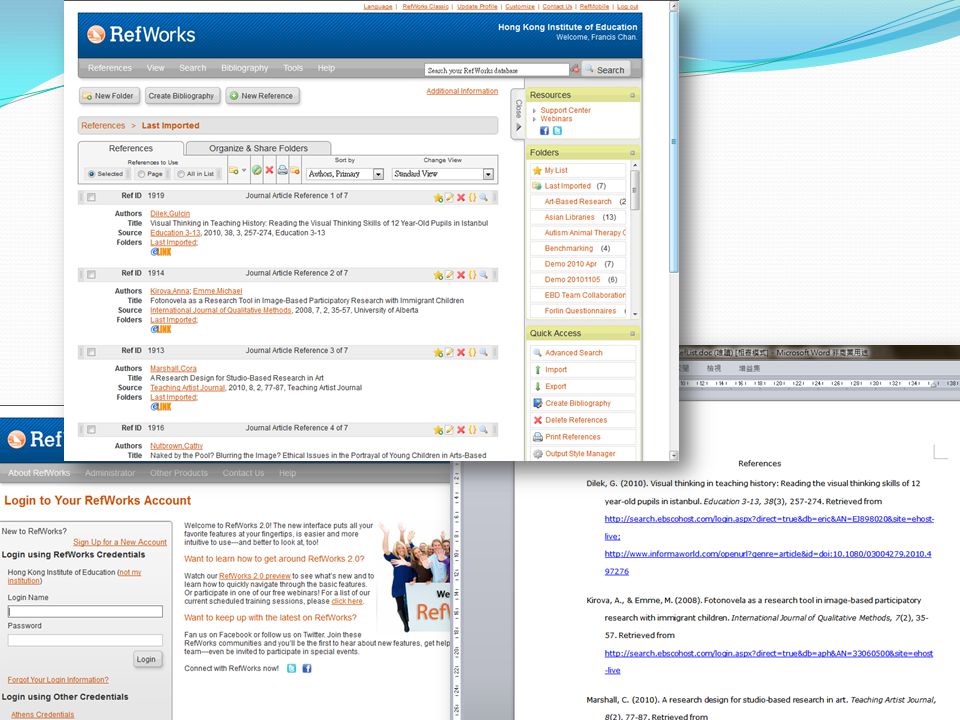Screen dimensions: 960x720
Task: Click the Twitter icon in Resources panel
Action: [x=557, y=131]
